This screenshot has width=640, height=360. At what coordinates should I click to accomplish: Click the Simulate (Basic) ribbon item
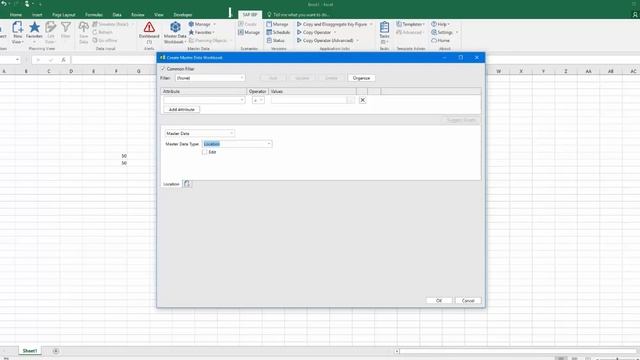tap(111, 24)
